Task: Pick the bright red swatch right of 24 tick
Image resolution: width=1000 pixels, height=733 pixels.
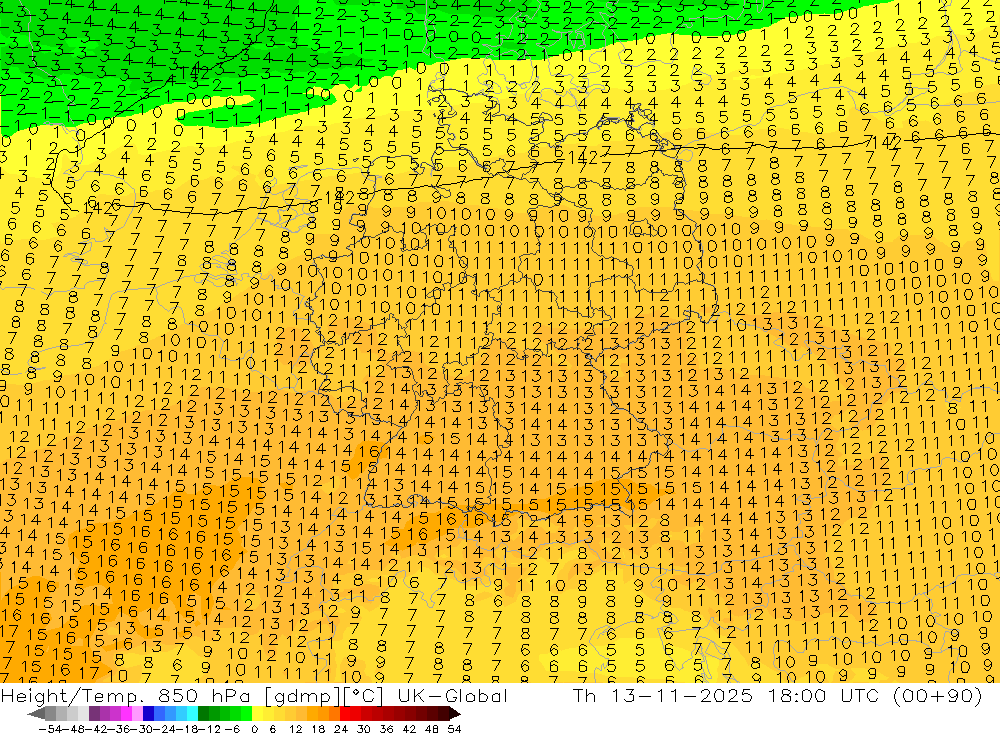Action: [x=345, y=714]
